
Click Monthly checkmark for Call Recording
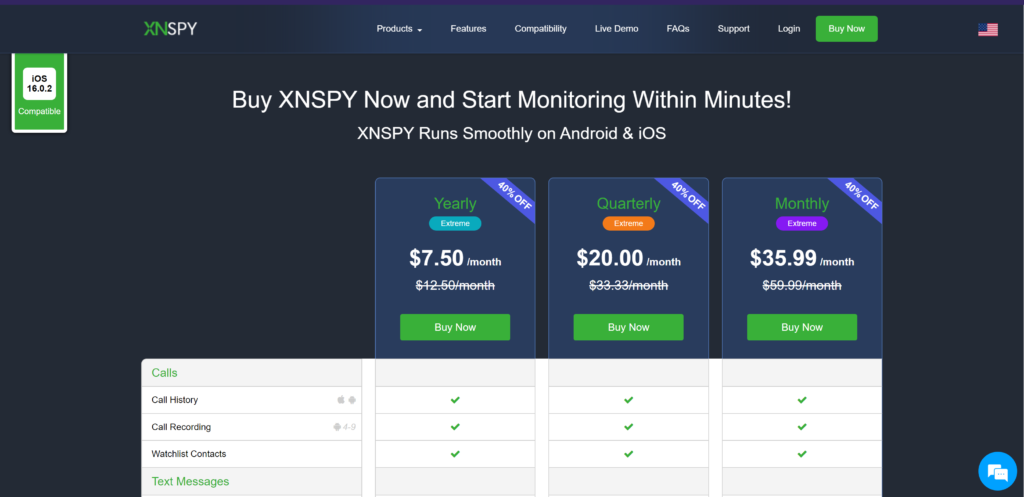802,427
